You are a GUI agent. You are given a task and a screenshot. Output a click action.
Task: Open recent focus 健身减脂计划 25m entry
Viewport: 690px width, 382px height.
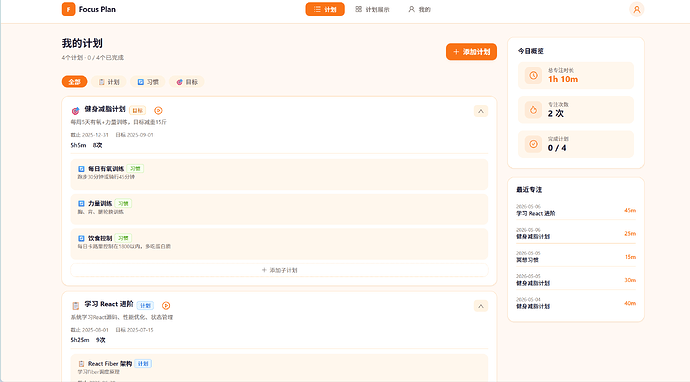[x=576, y=233]
